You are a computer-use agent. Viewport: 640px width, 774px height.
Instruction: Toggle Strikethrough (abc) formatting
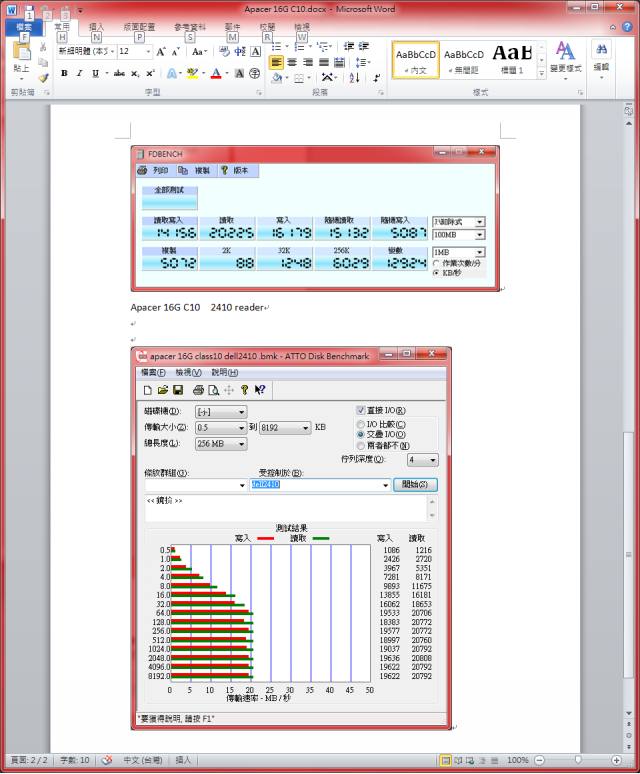(119, 74)
